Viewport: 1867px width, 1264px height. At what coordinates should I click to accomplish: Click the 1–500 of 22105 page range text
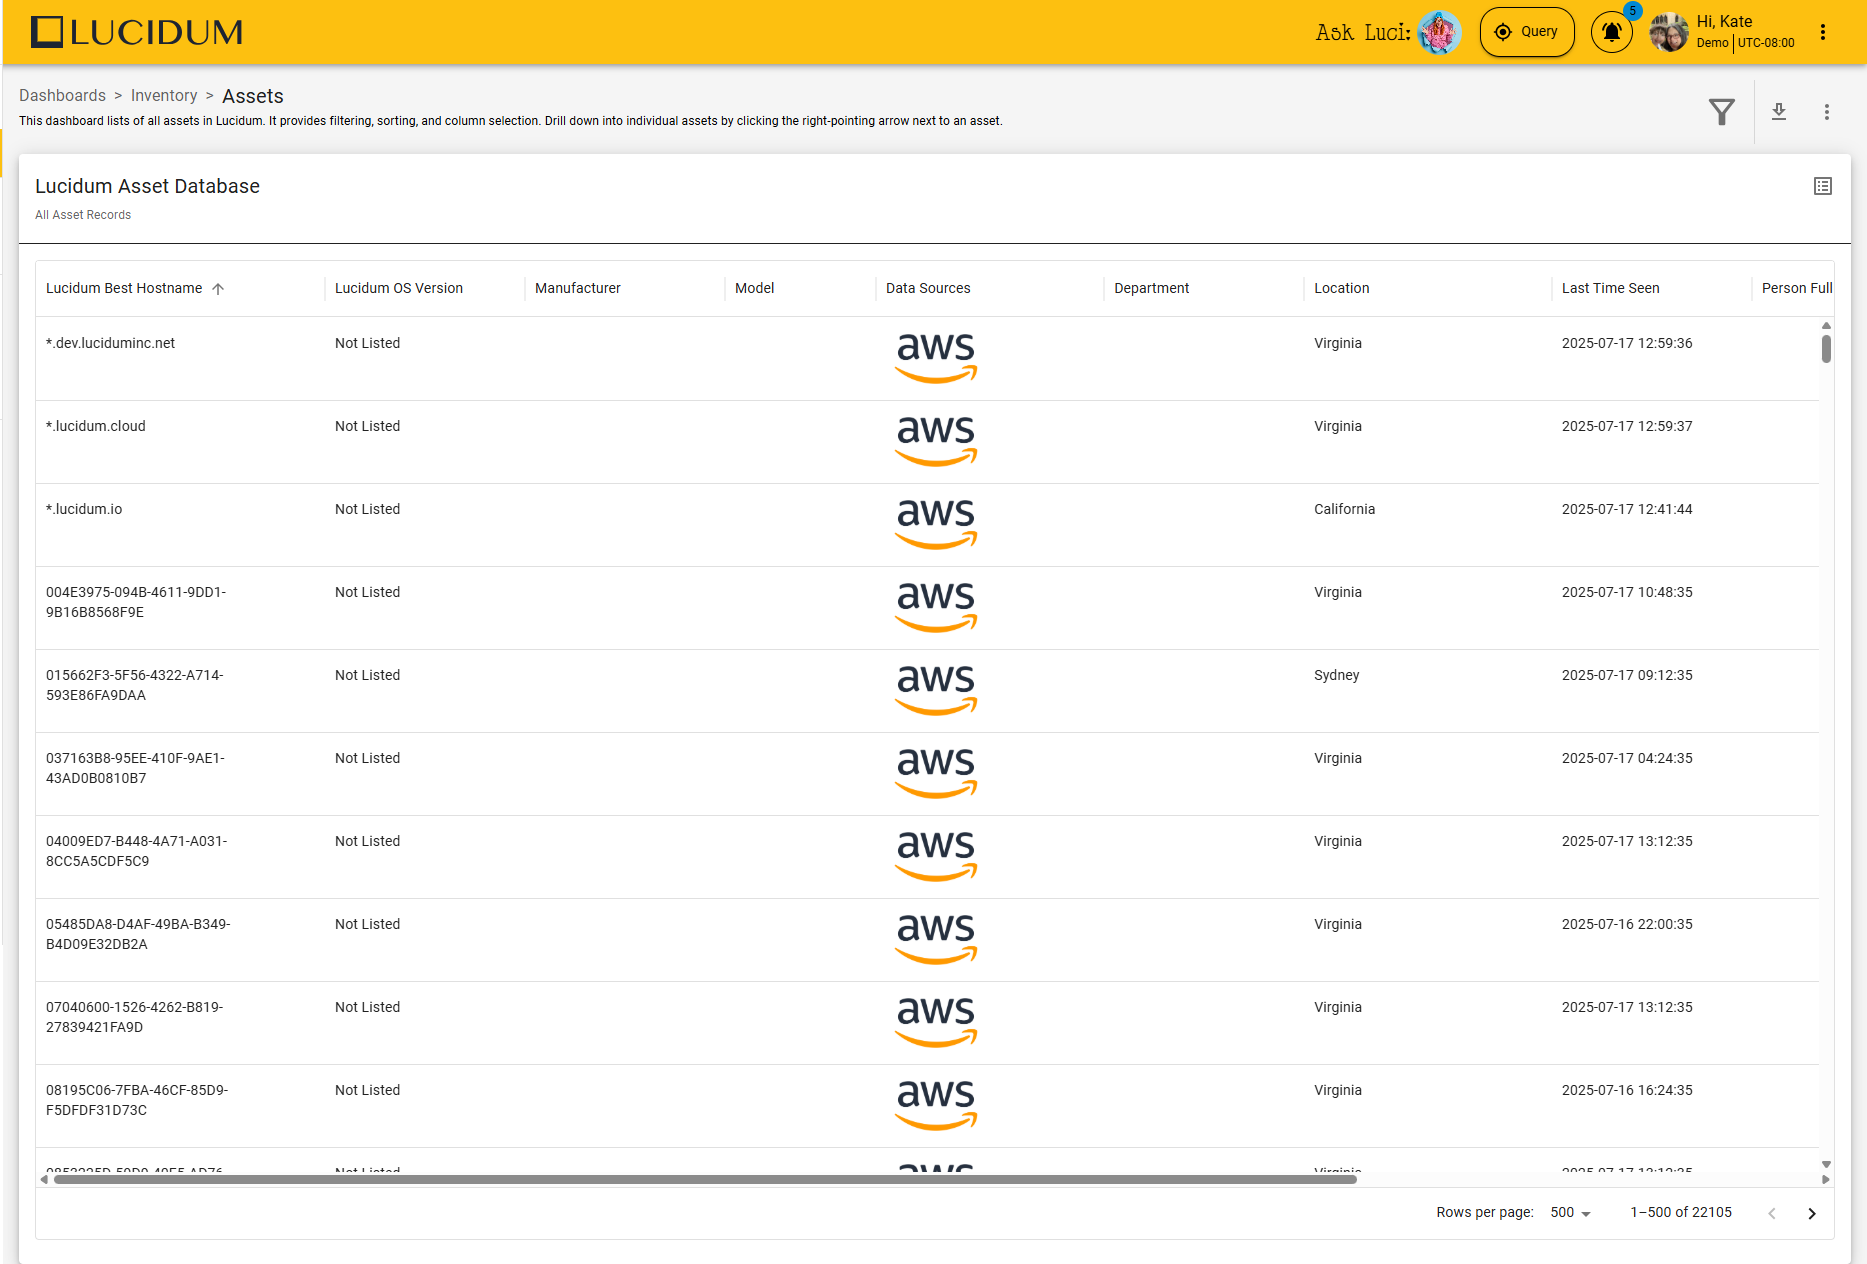pos(1681,1212)
